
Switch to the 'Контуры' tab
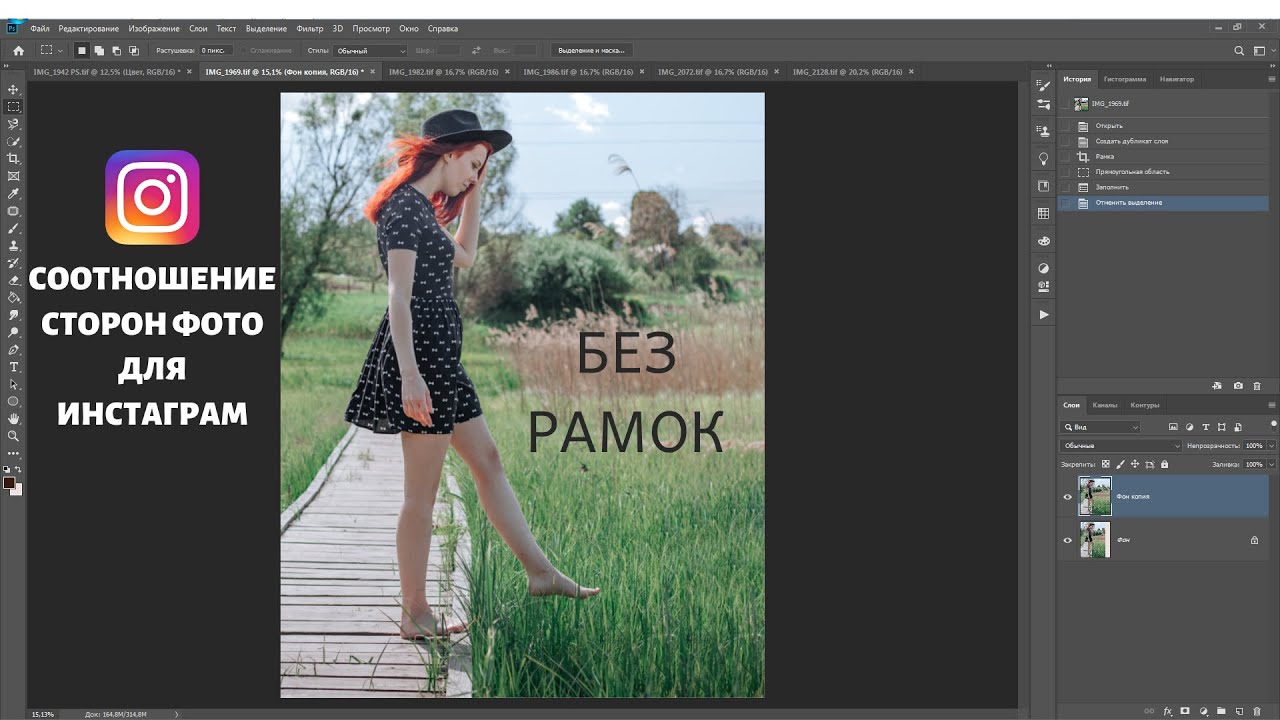[x=1145, y=405]
